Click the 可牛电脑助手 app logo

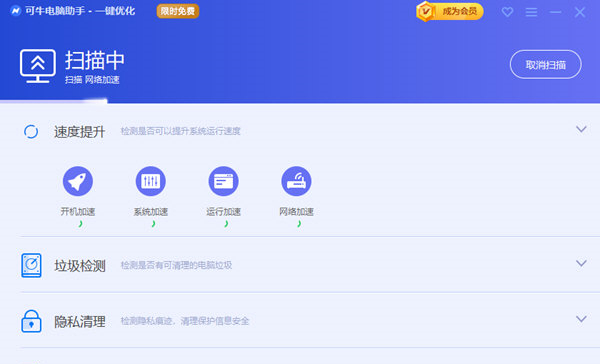(16, 11)
